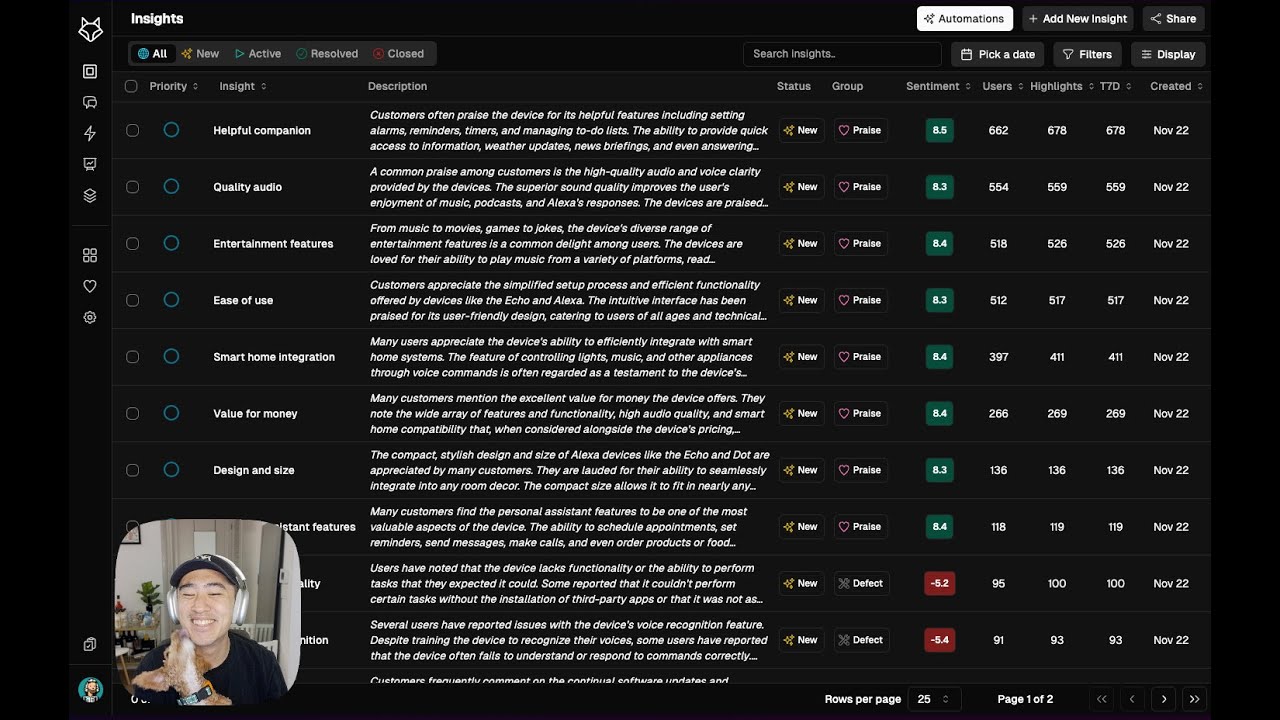Open the heart icon in the sidebar
1280x720 pixels.
click(x=90, y=286)
